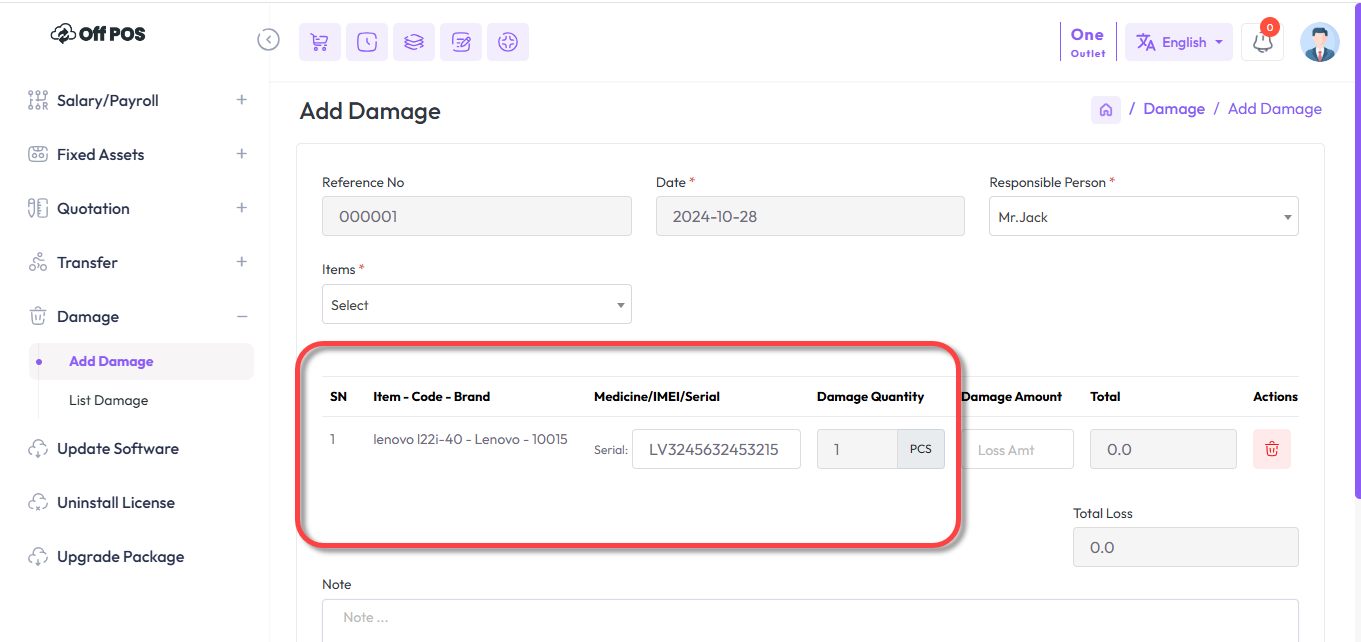1361x642 pixels.
Task: Collapse the sidebar with the arrow button
Action: coord(268,40)
